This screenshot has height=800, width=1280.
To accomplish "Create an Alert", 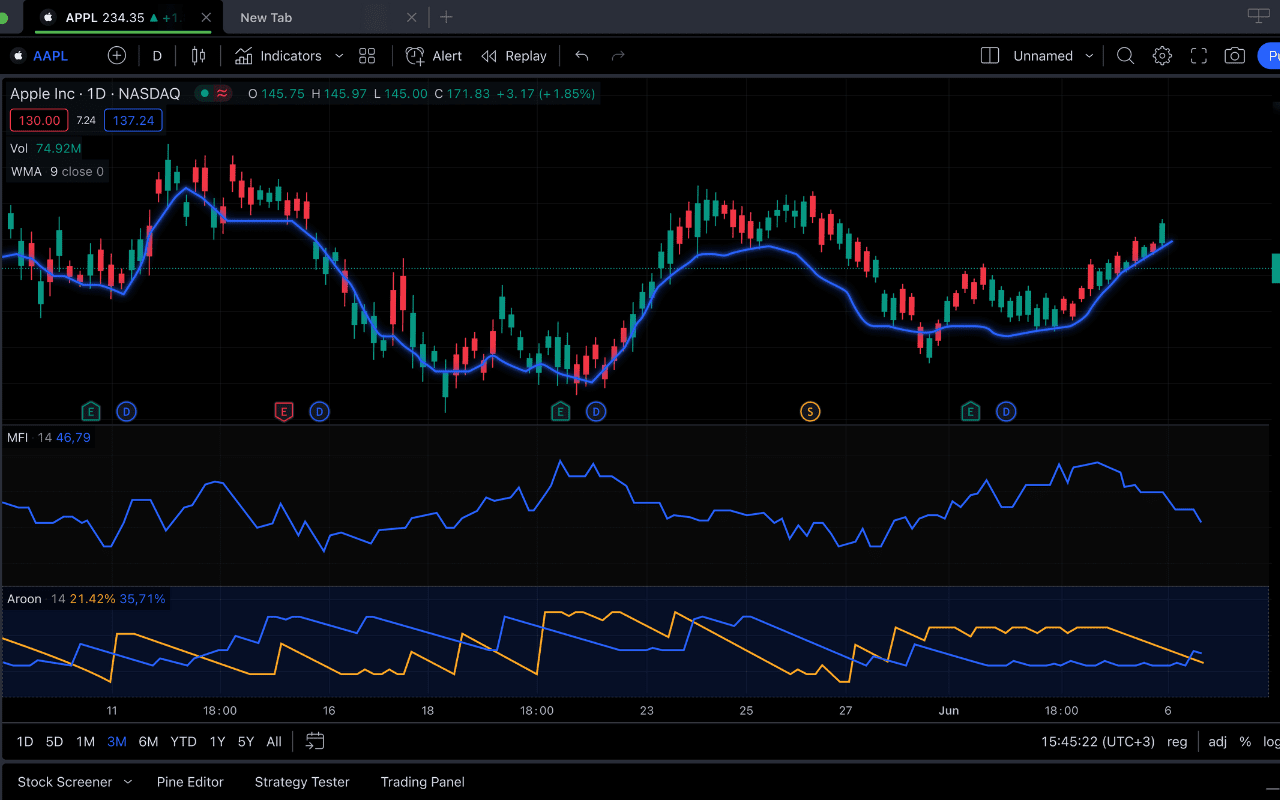I will tap(434, 56).
